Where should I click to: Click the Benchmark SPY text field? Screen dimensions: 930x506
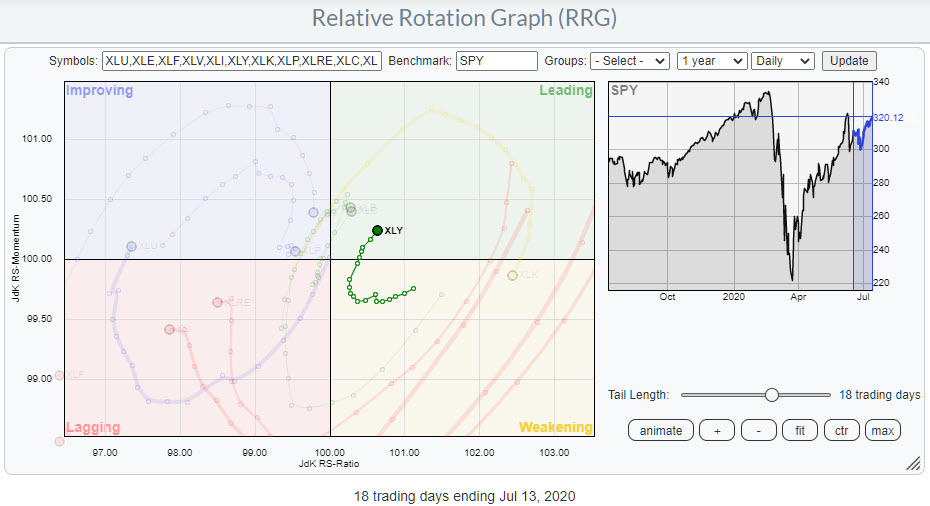coord(496,61)
